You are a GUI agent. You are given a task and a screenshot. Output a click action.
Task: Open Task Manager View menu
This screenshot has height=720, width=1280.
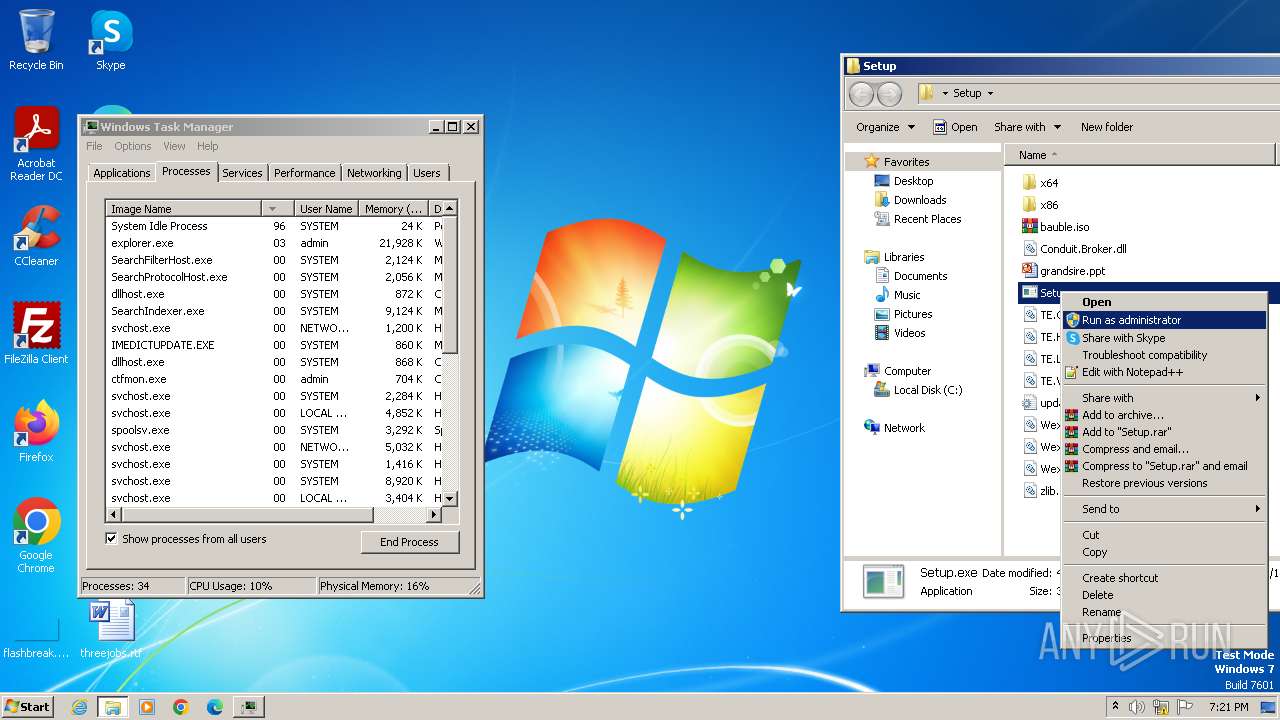click(x=174, y=146)
